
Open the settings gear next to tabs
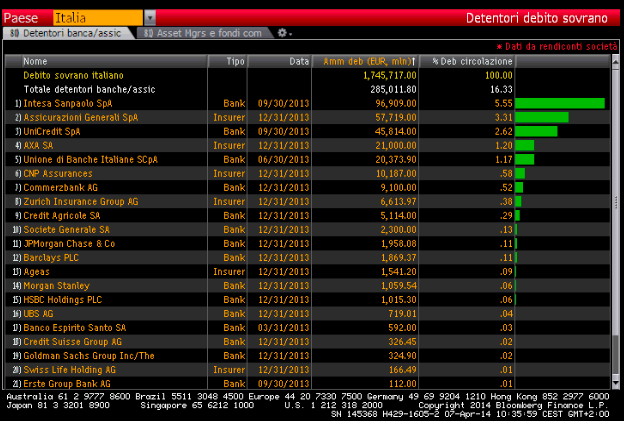283,33
